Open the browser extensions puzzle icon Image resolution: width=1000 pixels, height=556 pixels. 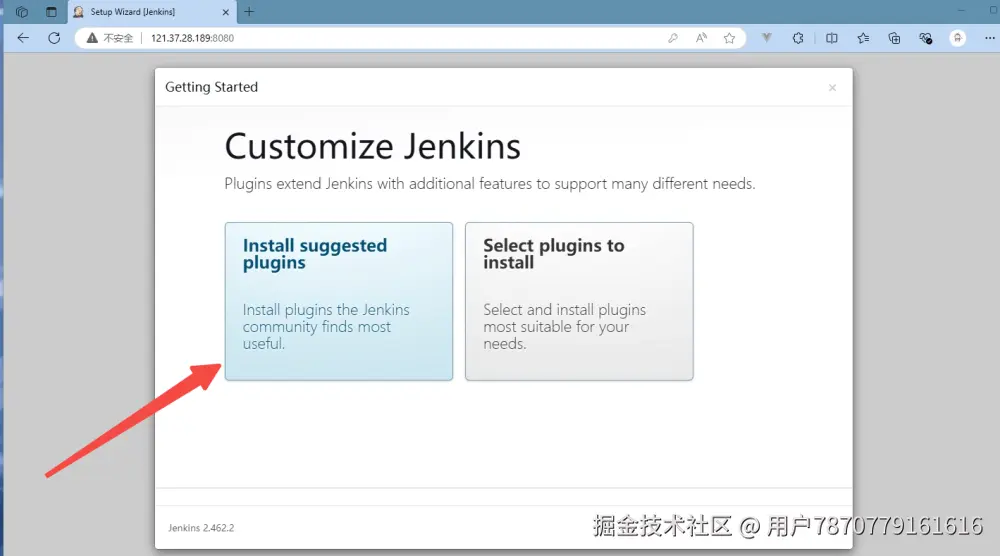coord(798,38)
